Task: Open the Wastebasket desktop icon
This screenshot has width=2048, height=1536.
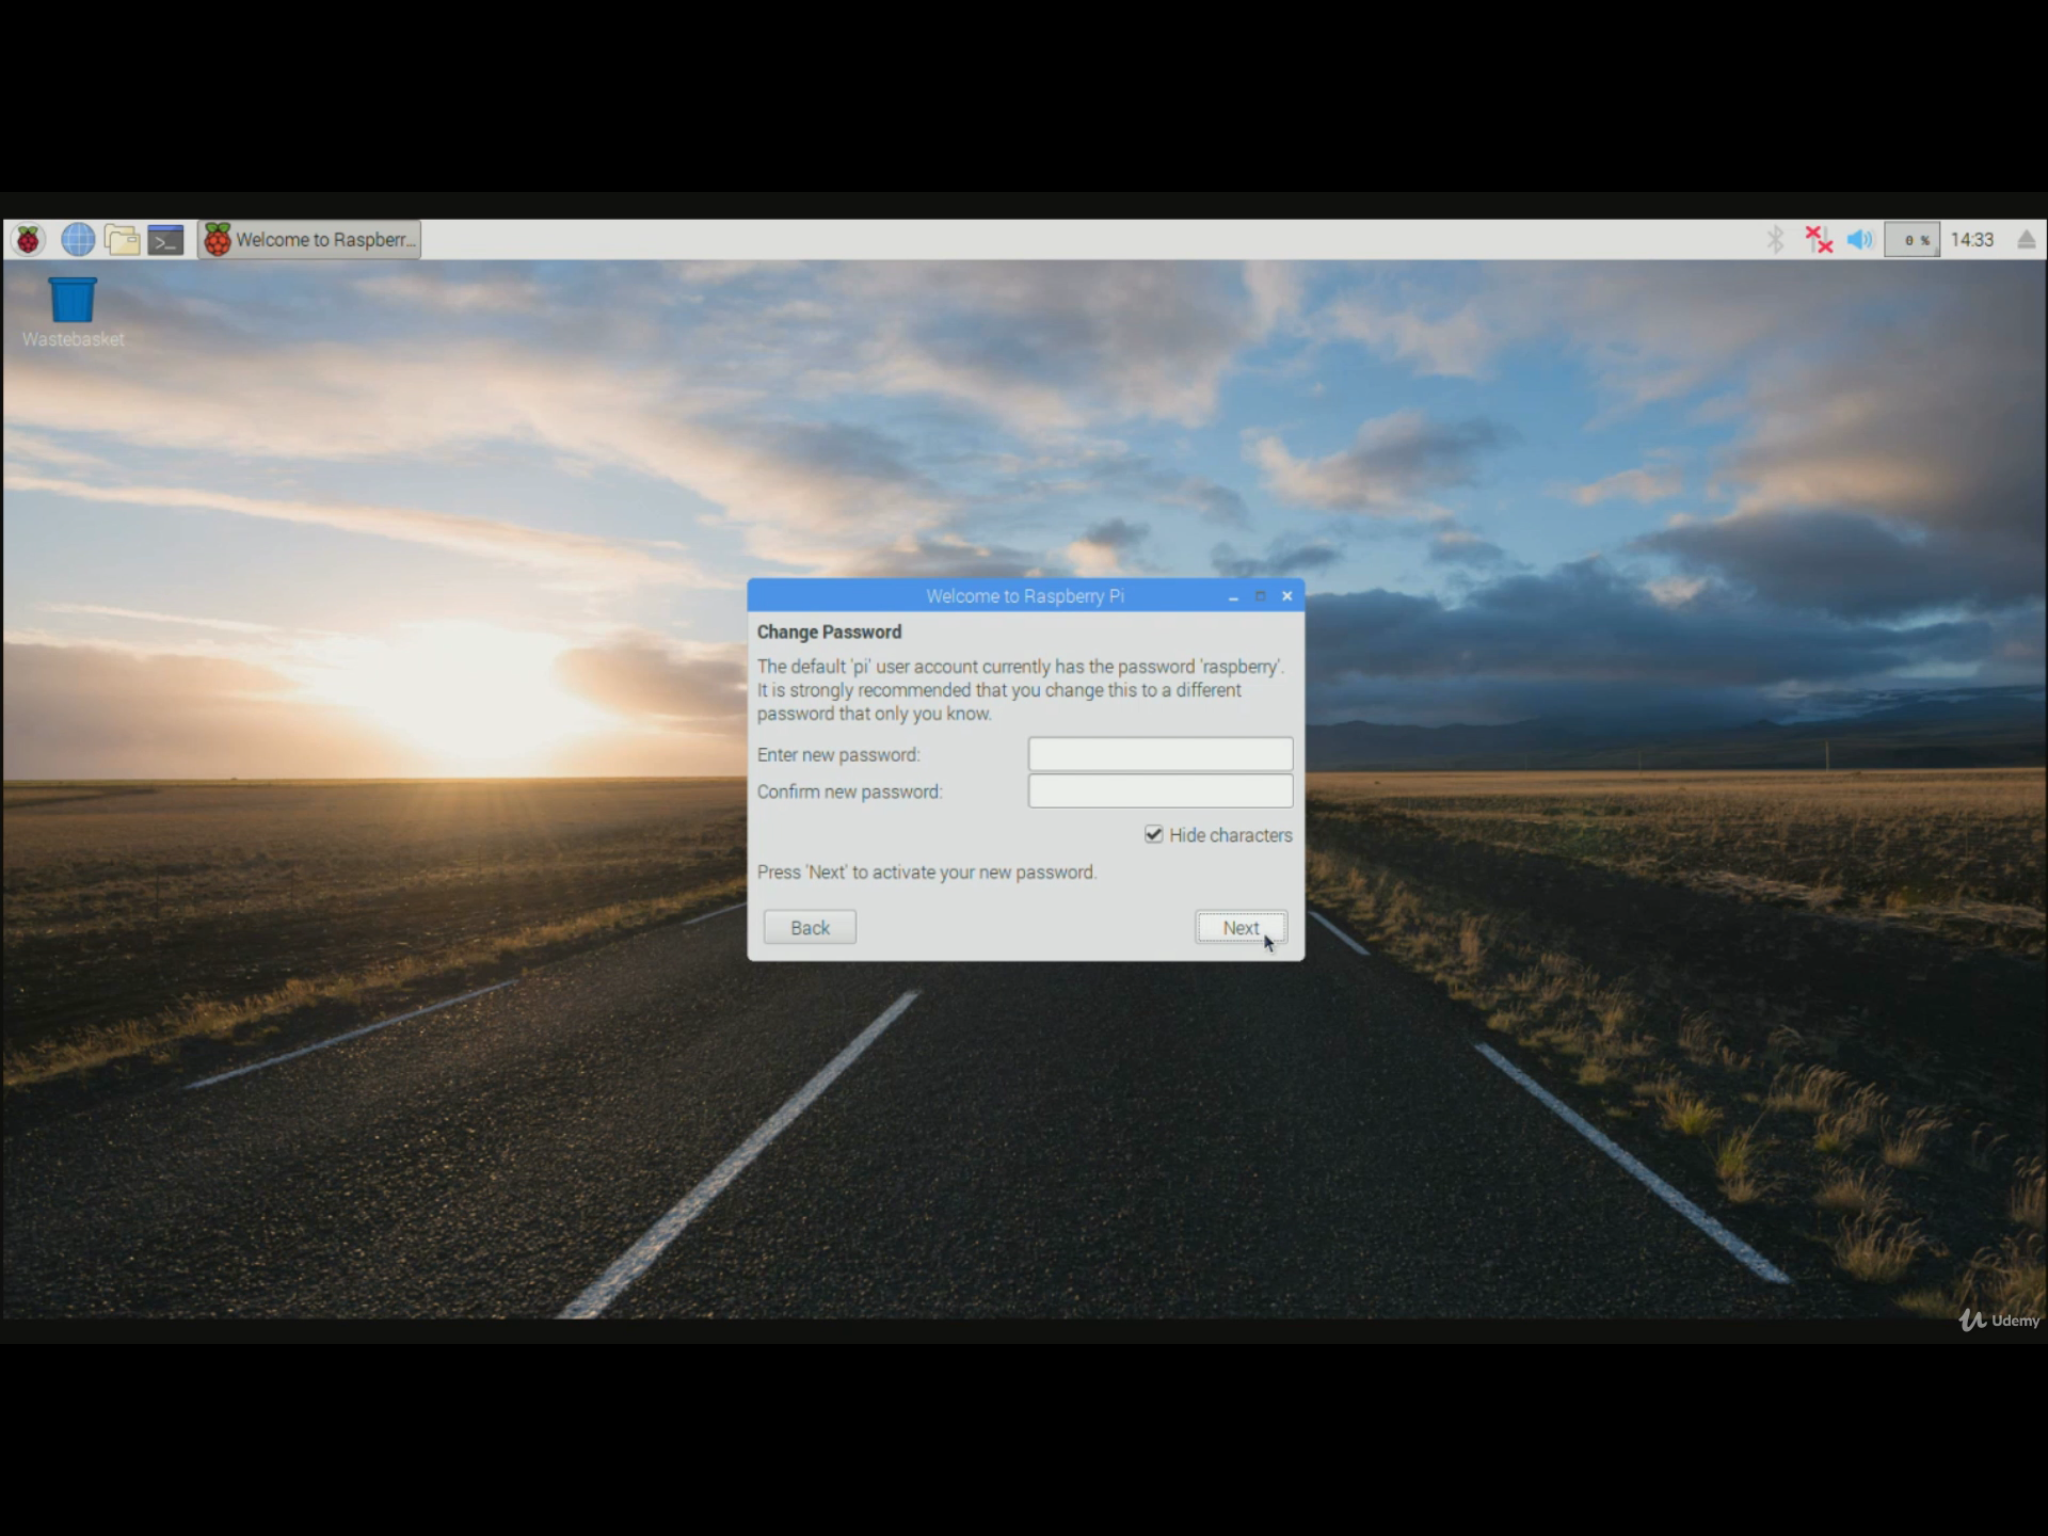Action: 72,313
